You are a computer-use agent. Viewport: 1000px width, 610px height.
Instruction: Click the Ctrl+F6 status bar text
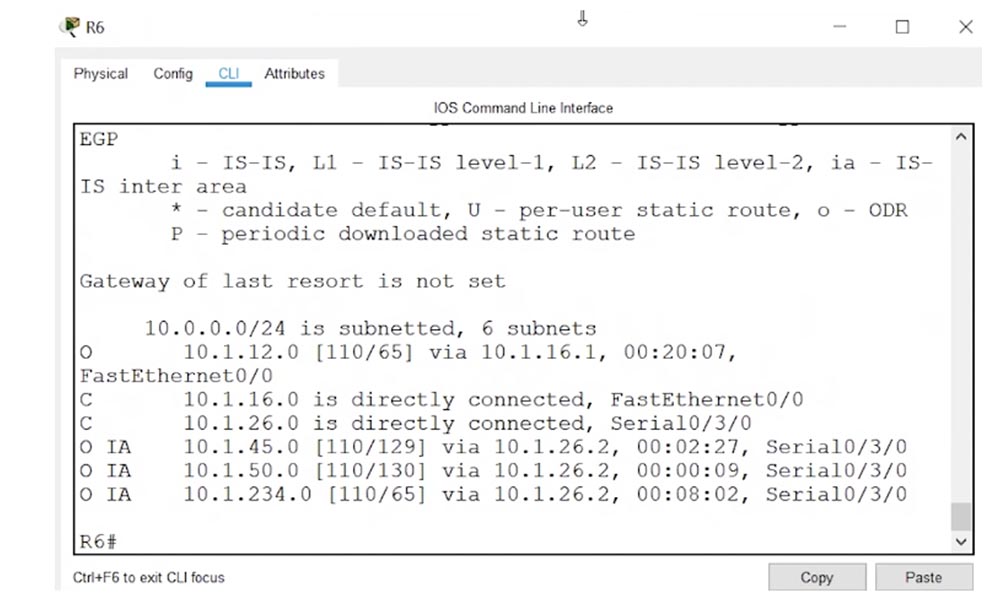point(147,577)
